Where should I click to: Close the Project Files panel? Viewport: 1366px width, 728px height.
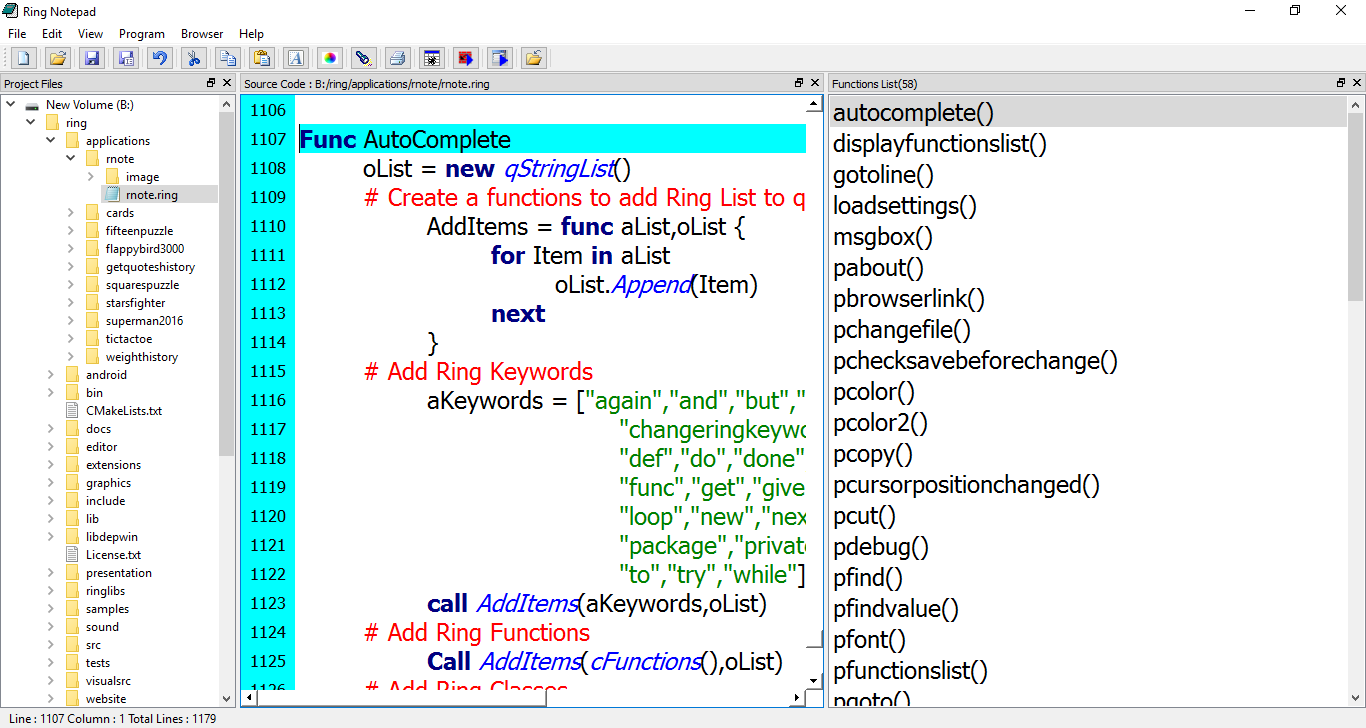click(227, 83)
